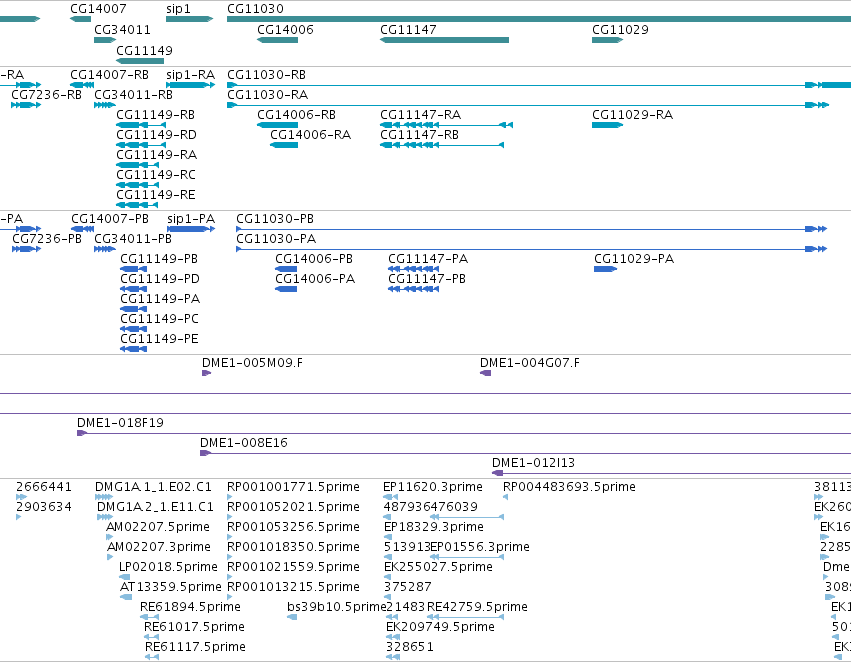Screen dimensions: 851x662
Task: Click the CG11147 gene bar
Action: point(444,40)
